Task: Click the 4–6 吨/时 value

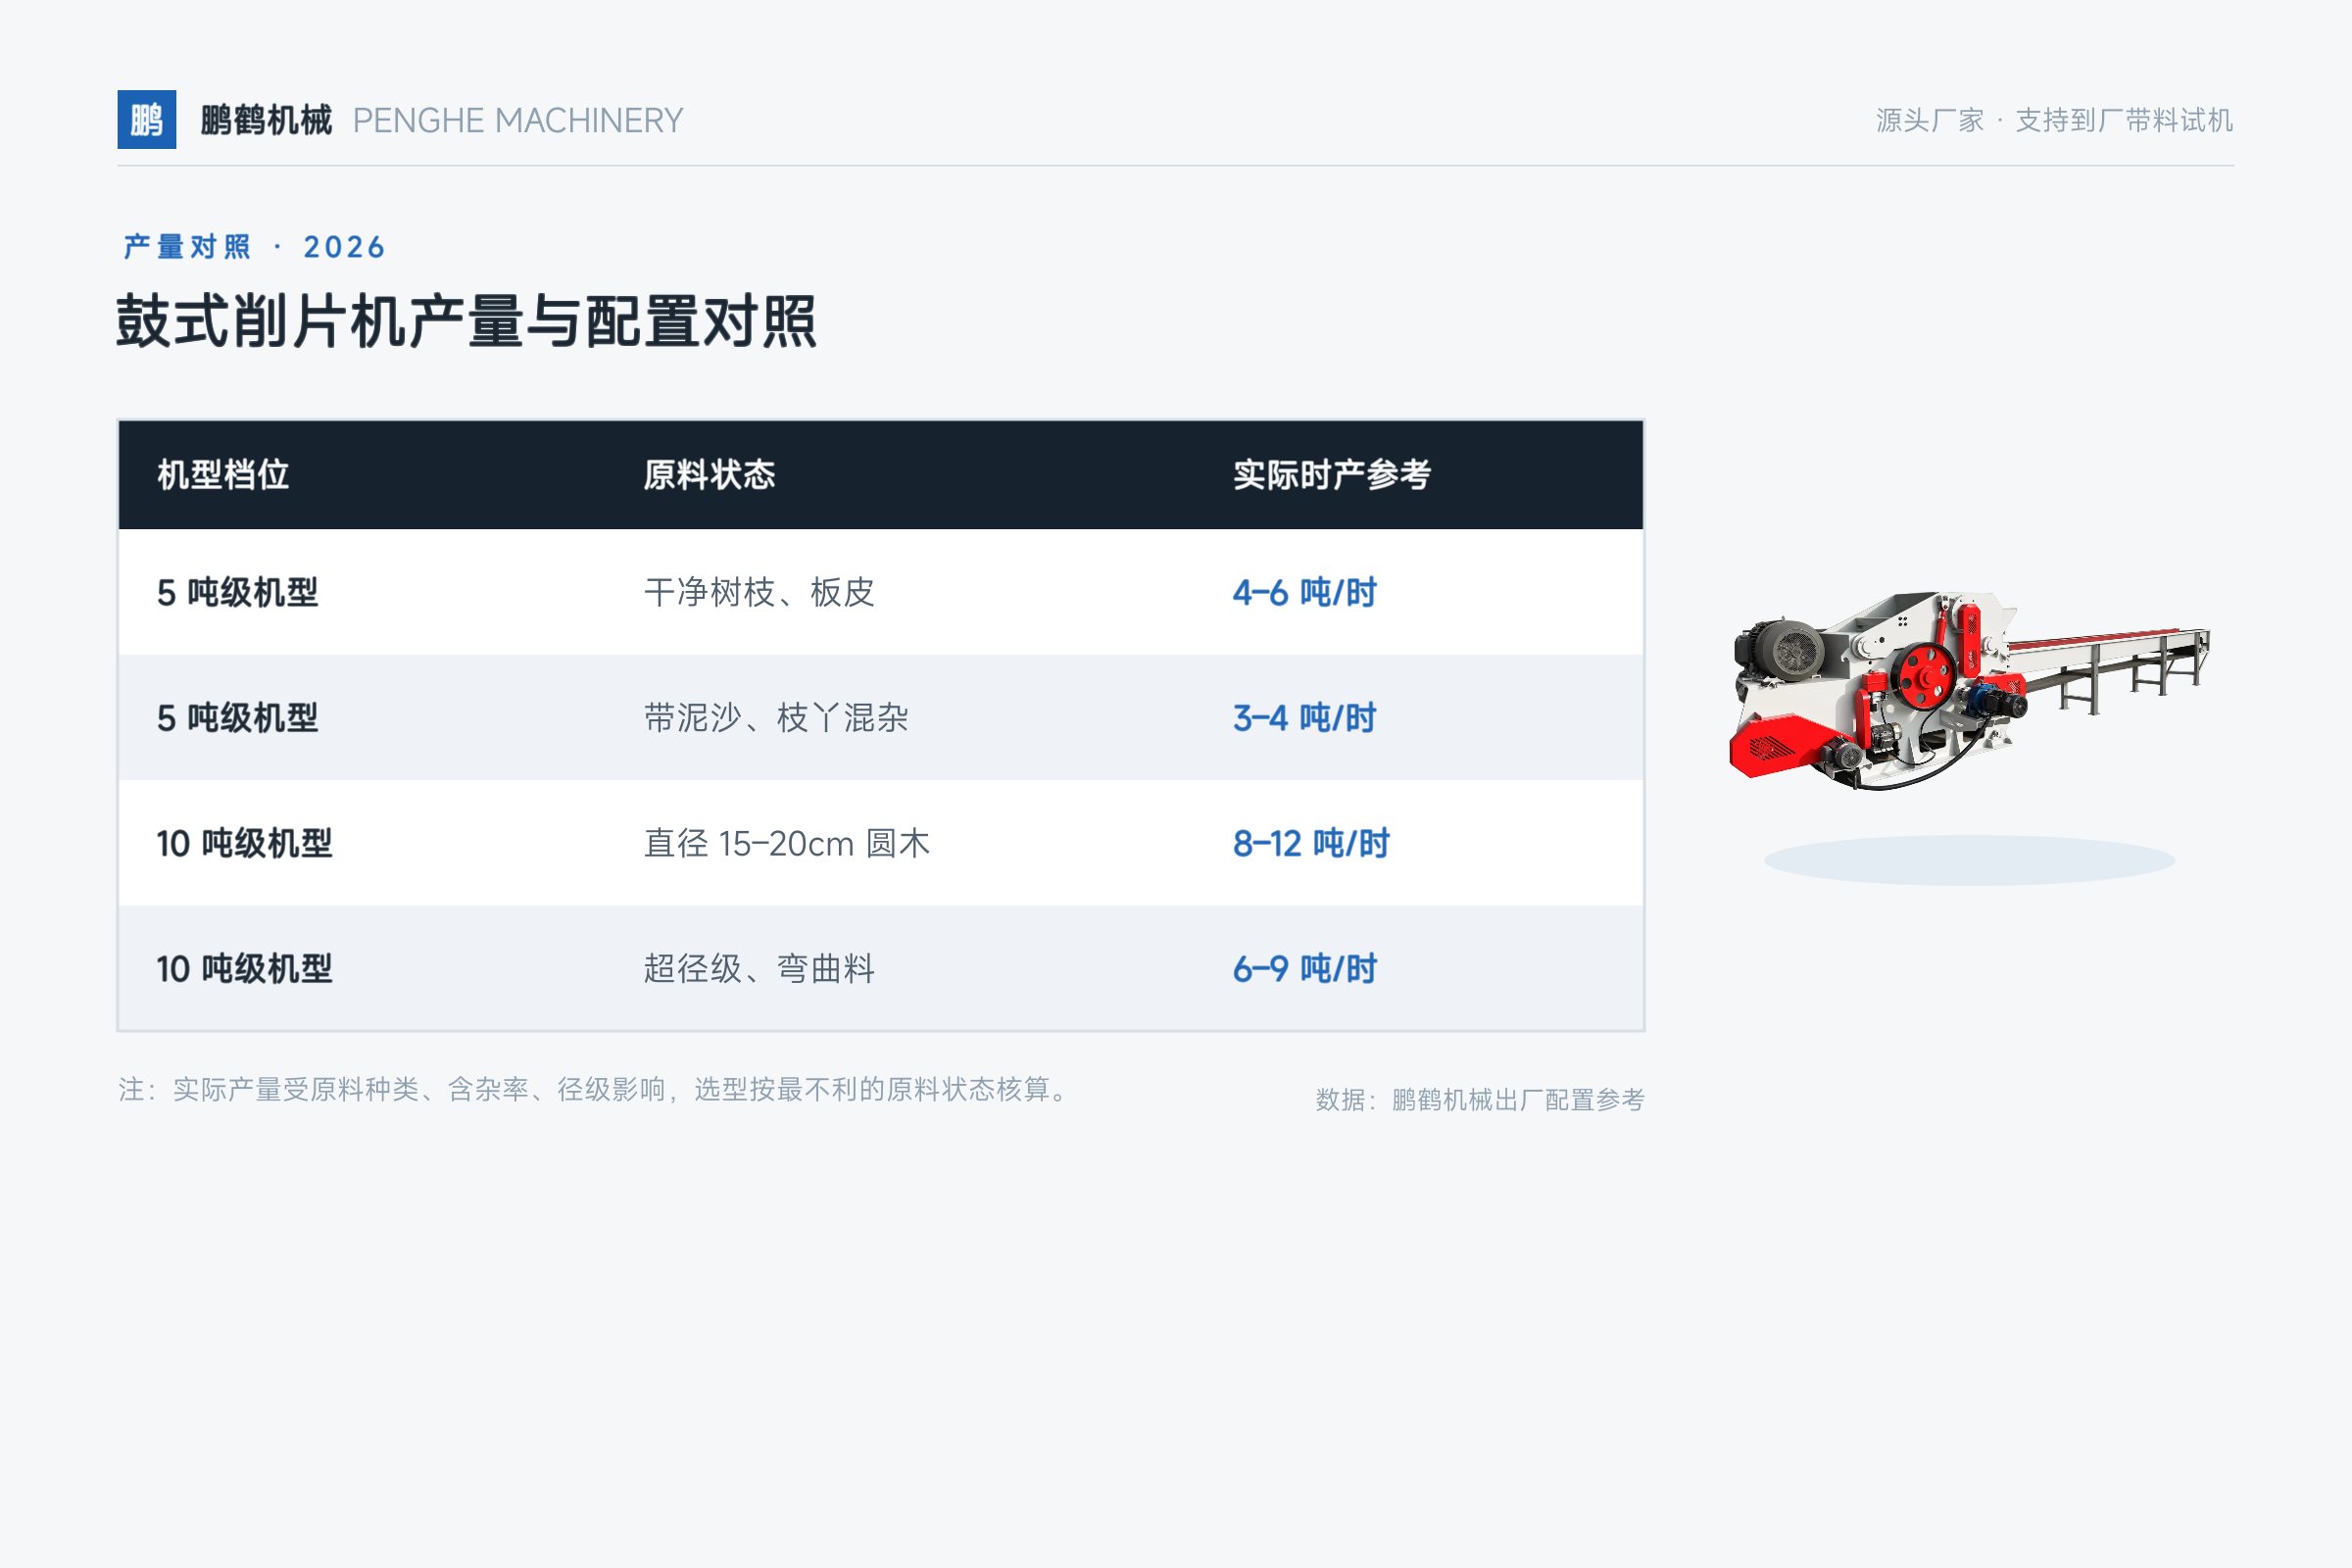Action: 1304,593
